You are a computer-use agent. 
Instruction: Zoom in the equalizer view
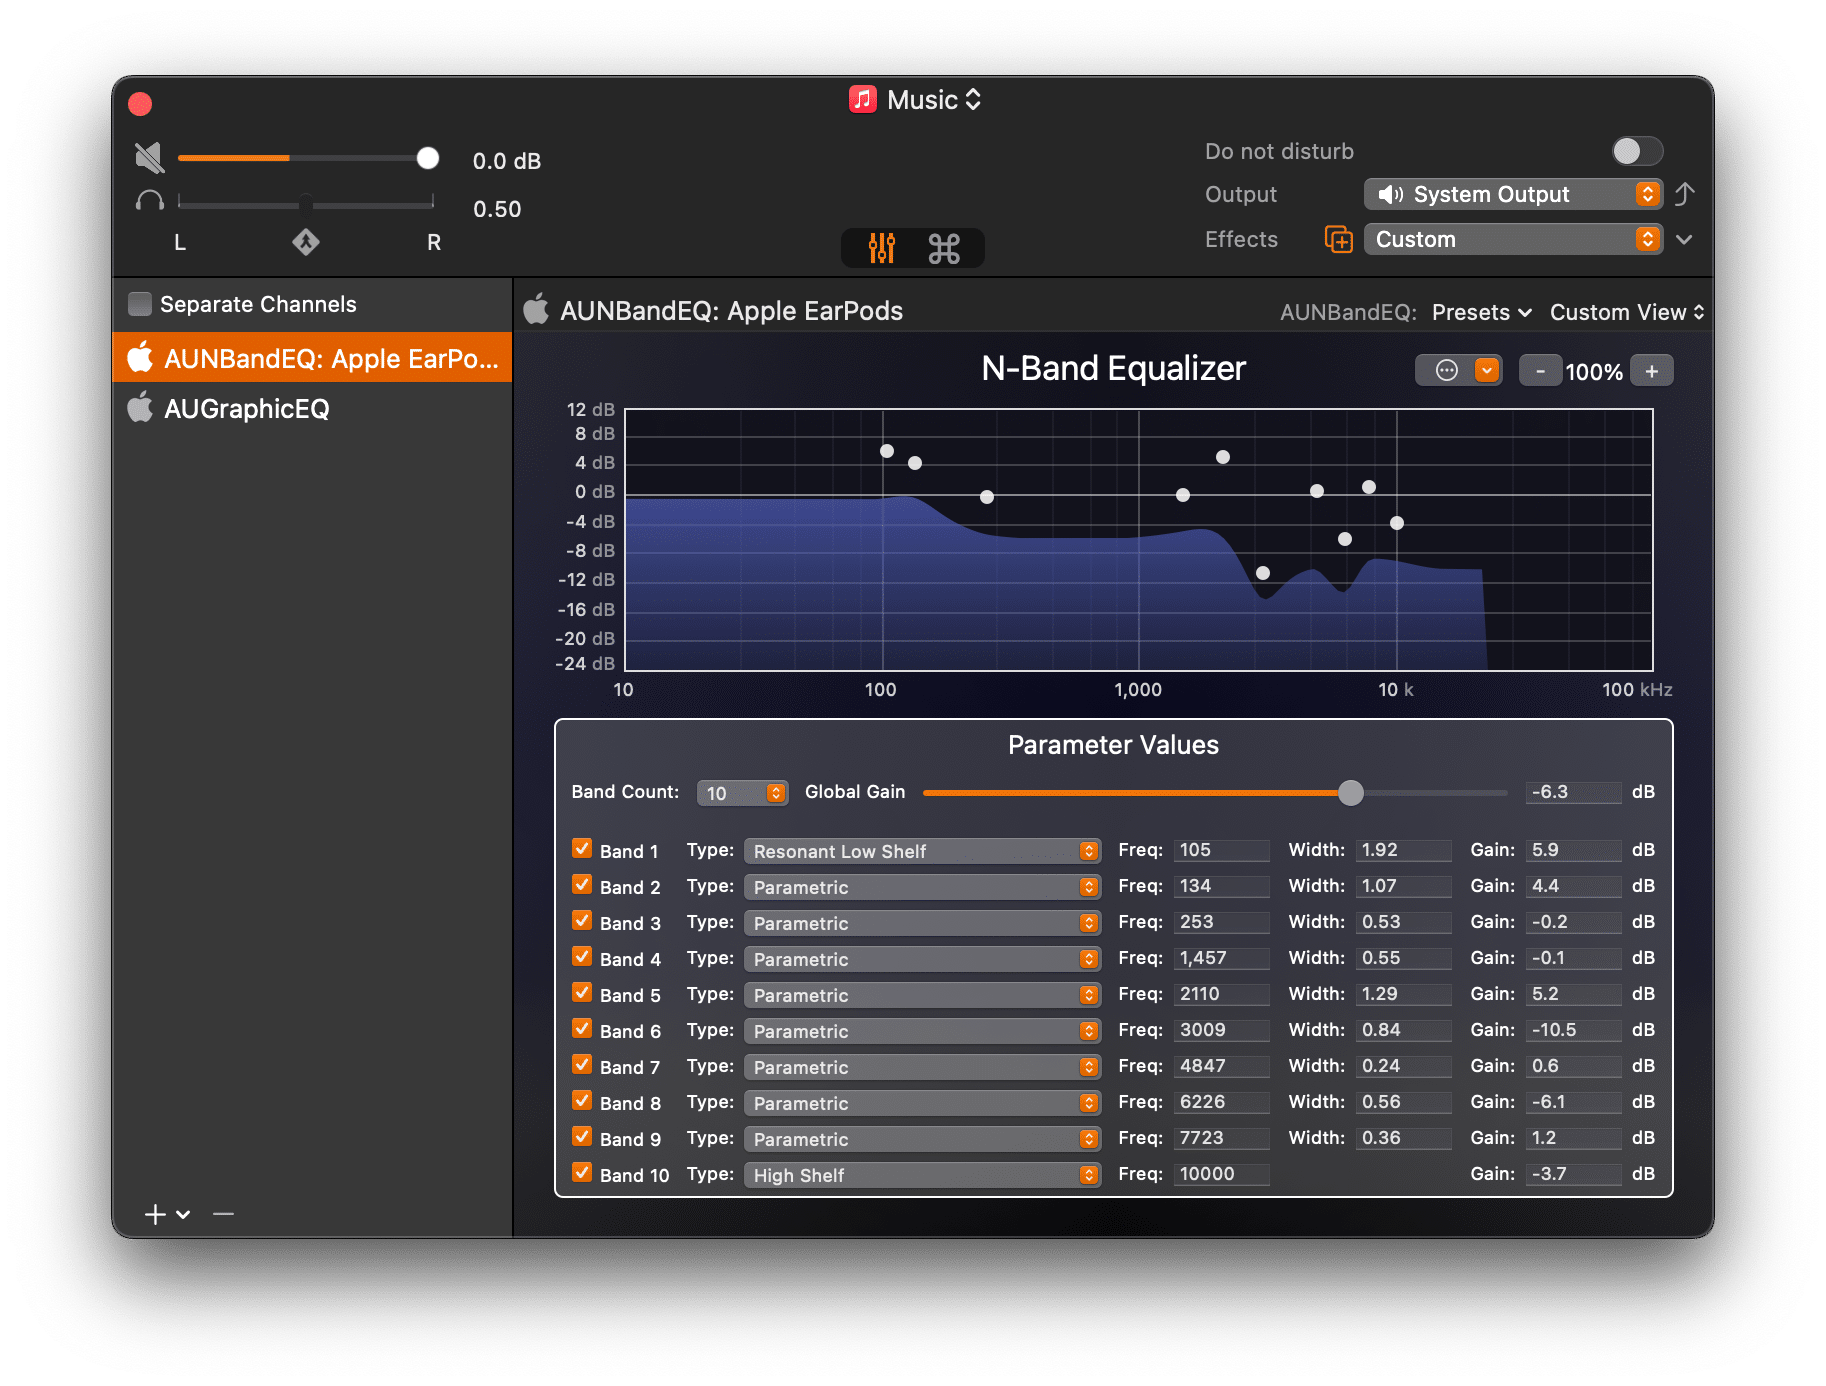pos(1652,371)
